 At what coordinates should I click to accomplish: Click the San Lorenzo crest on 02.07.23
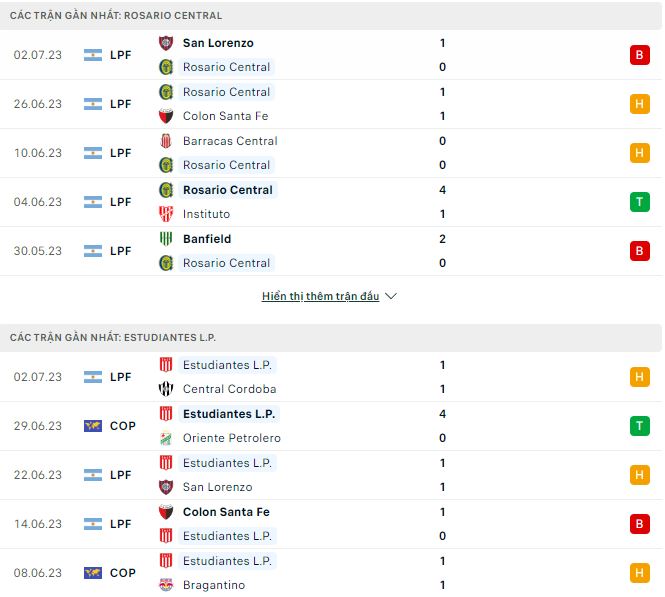pos(166,43)
